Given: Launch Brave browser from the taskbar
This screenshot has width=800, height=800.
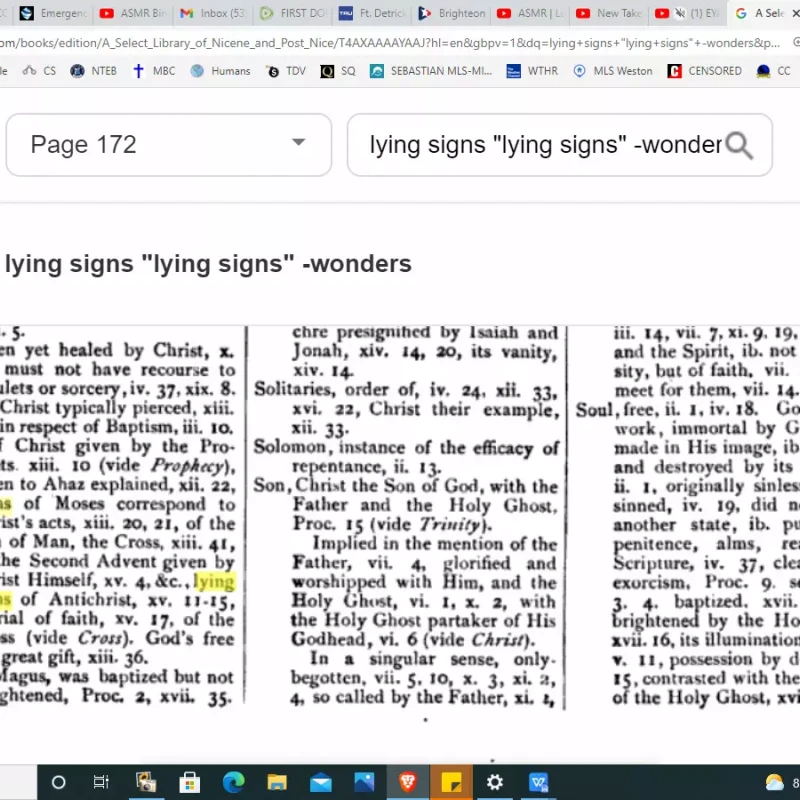Looking at the screenshot, I should (x=408, y=782).
